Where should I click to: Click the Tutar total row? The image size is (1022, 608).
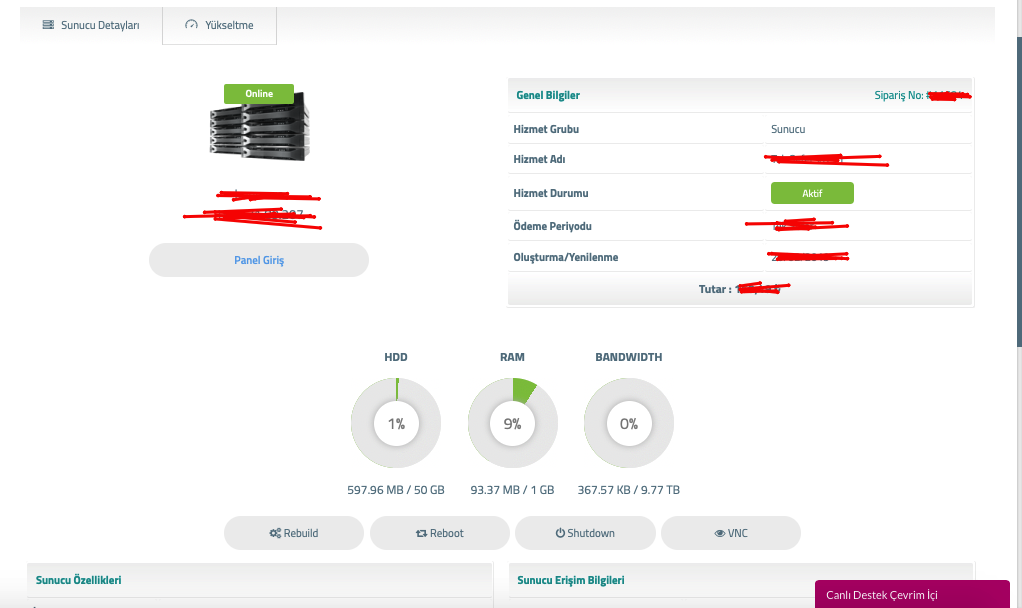[740, 289]
